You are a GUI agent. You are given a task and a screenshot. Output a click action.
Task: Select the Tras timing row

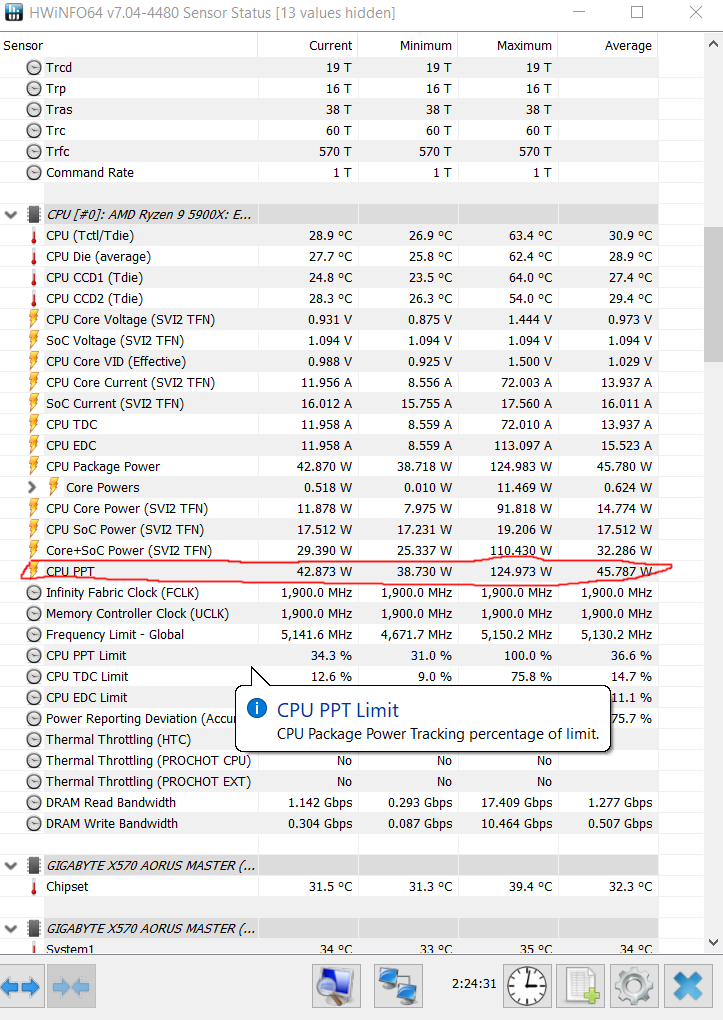329,109
